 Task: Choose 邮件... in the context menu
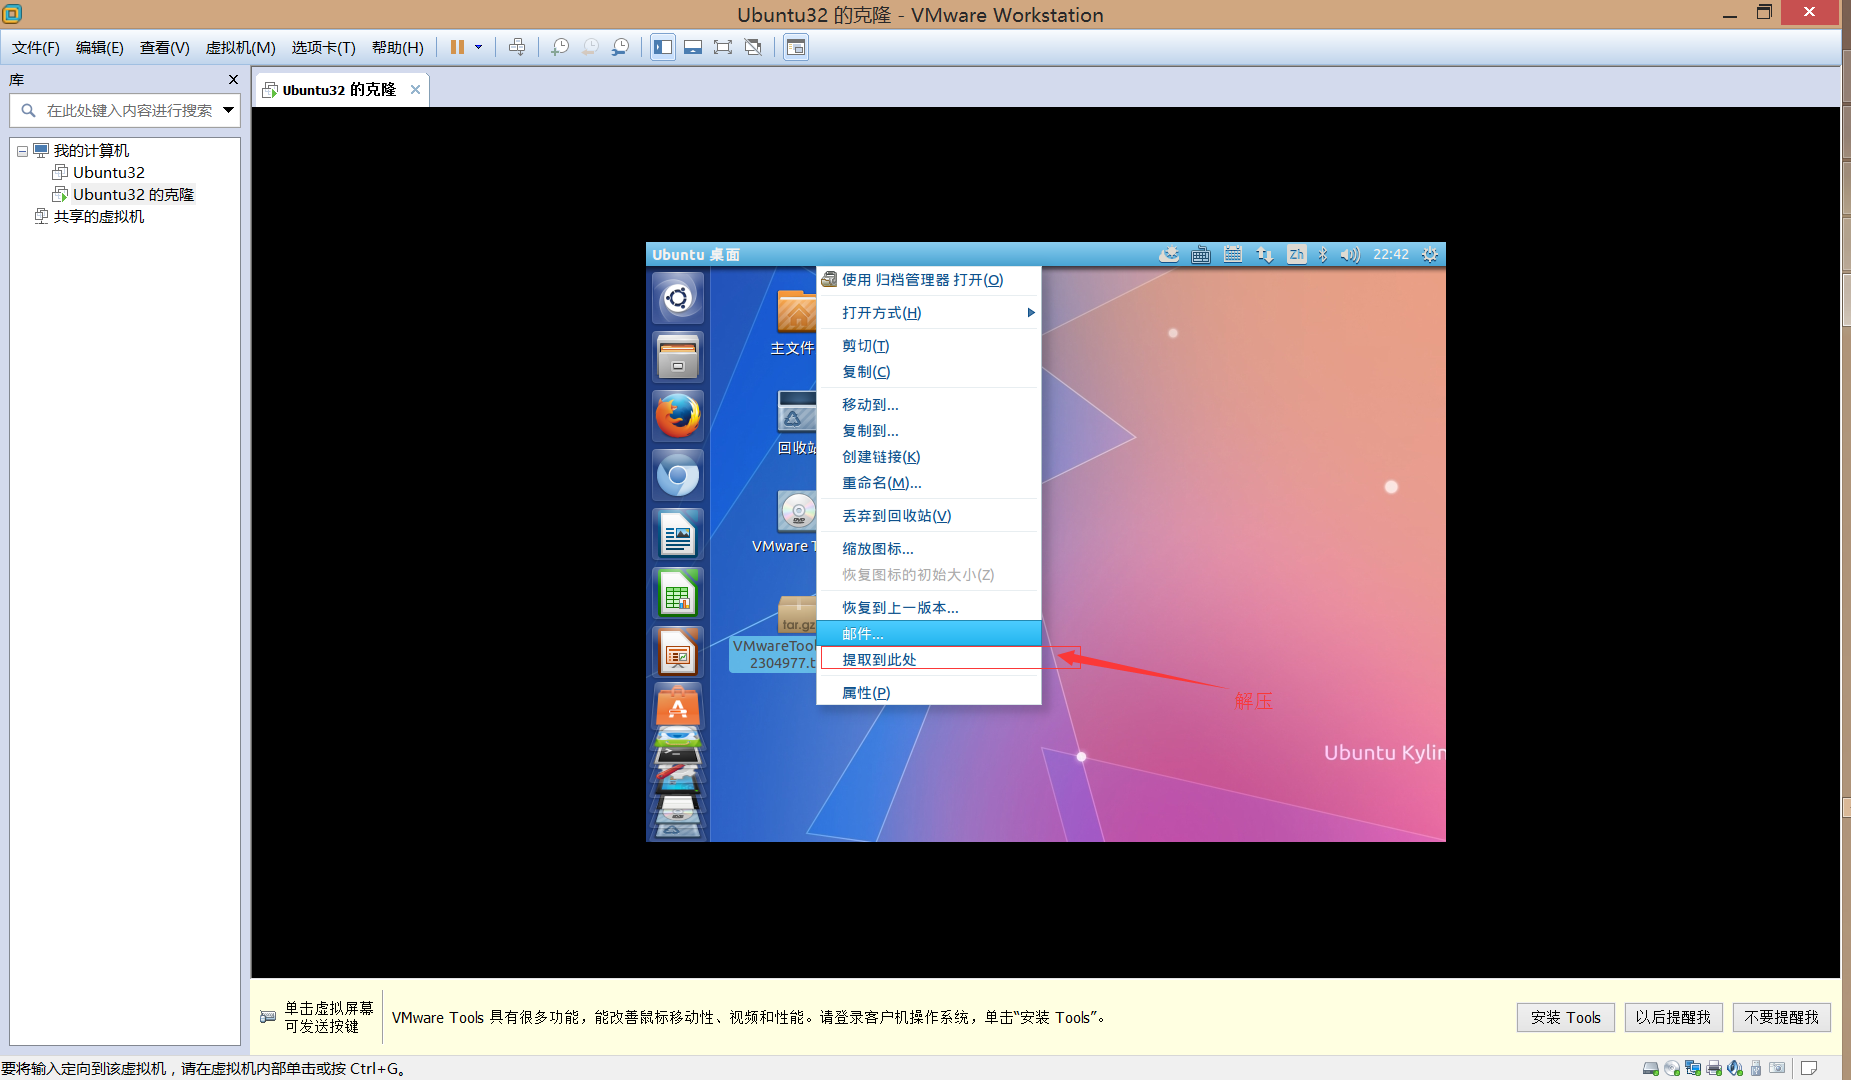coord(928,634)
